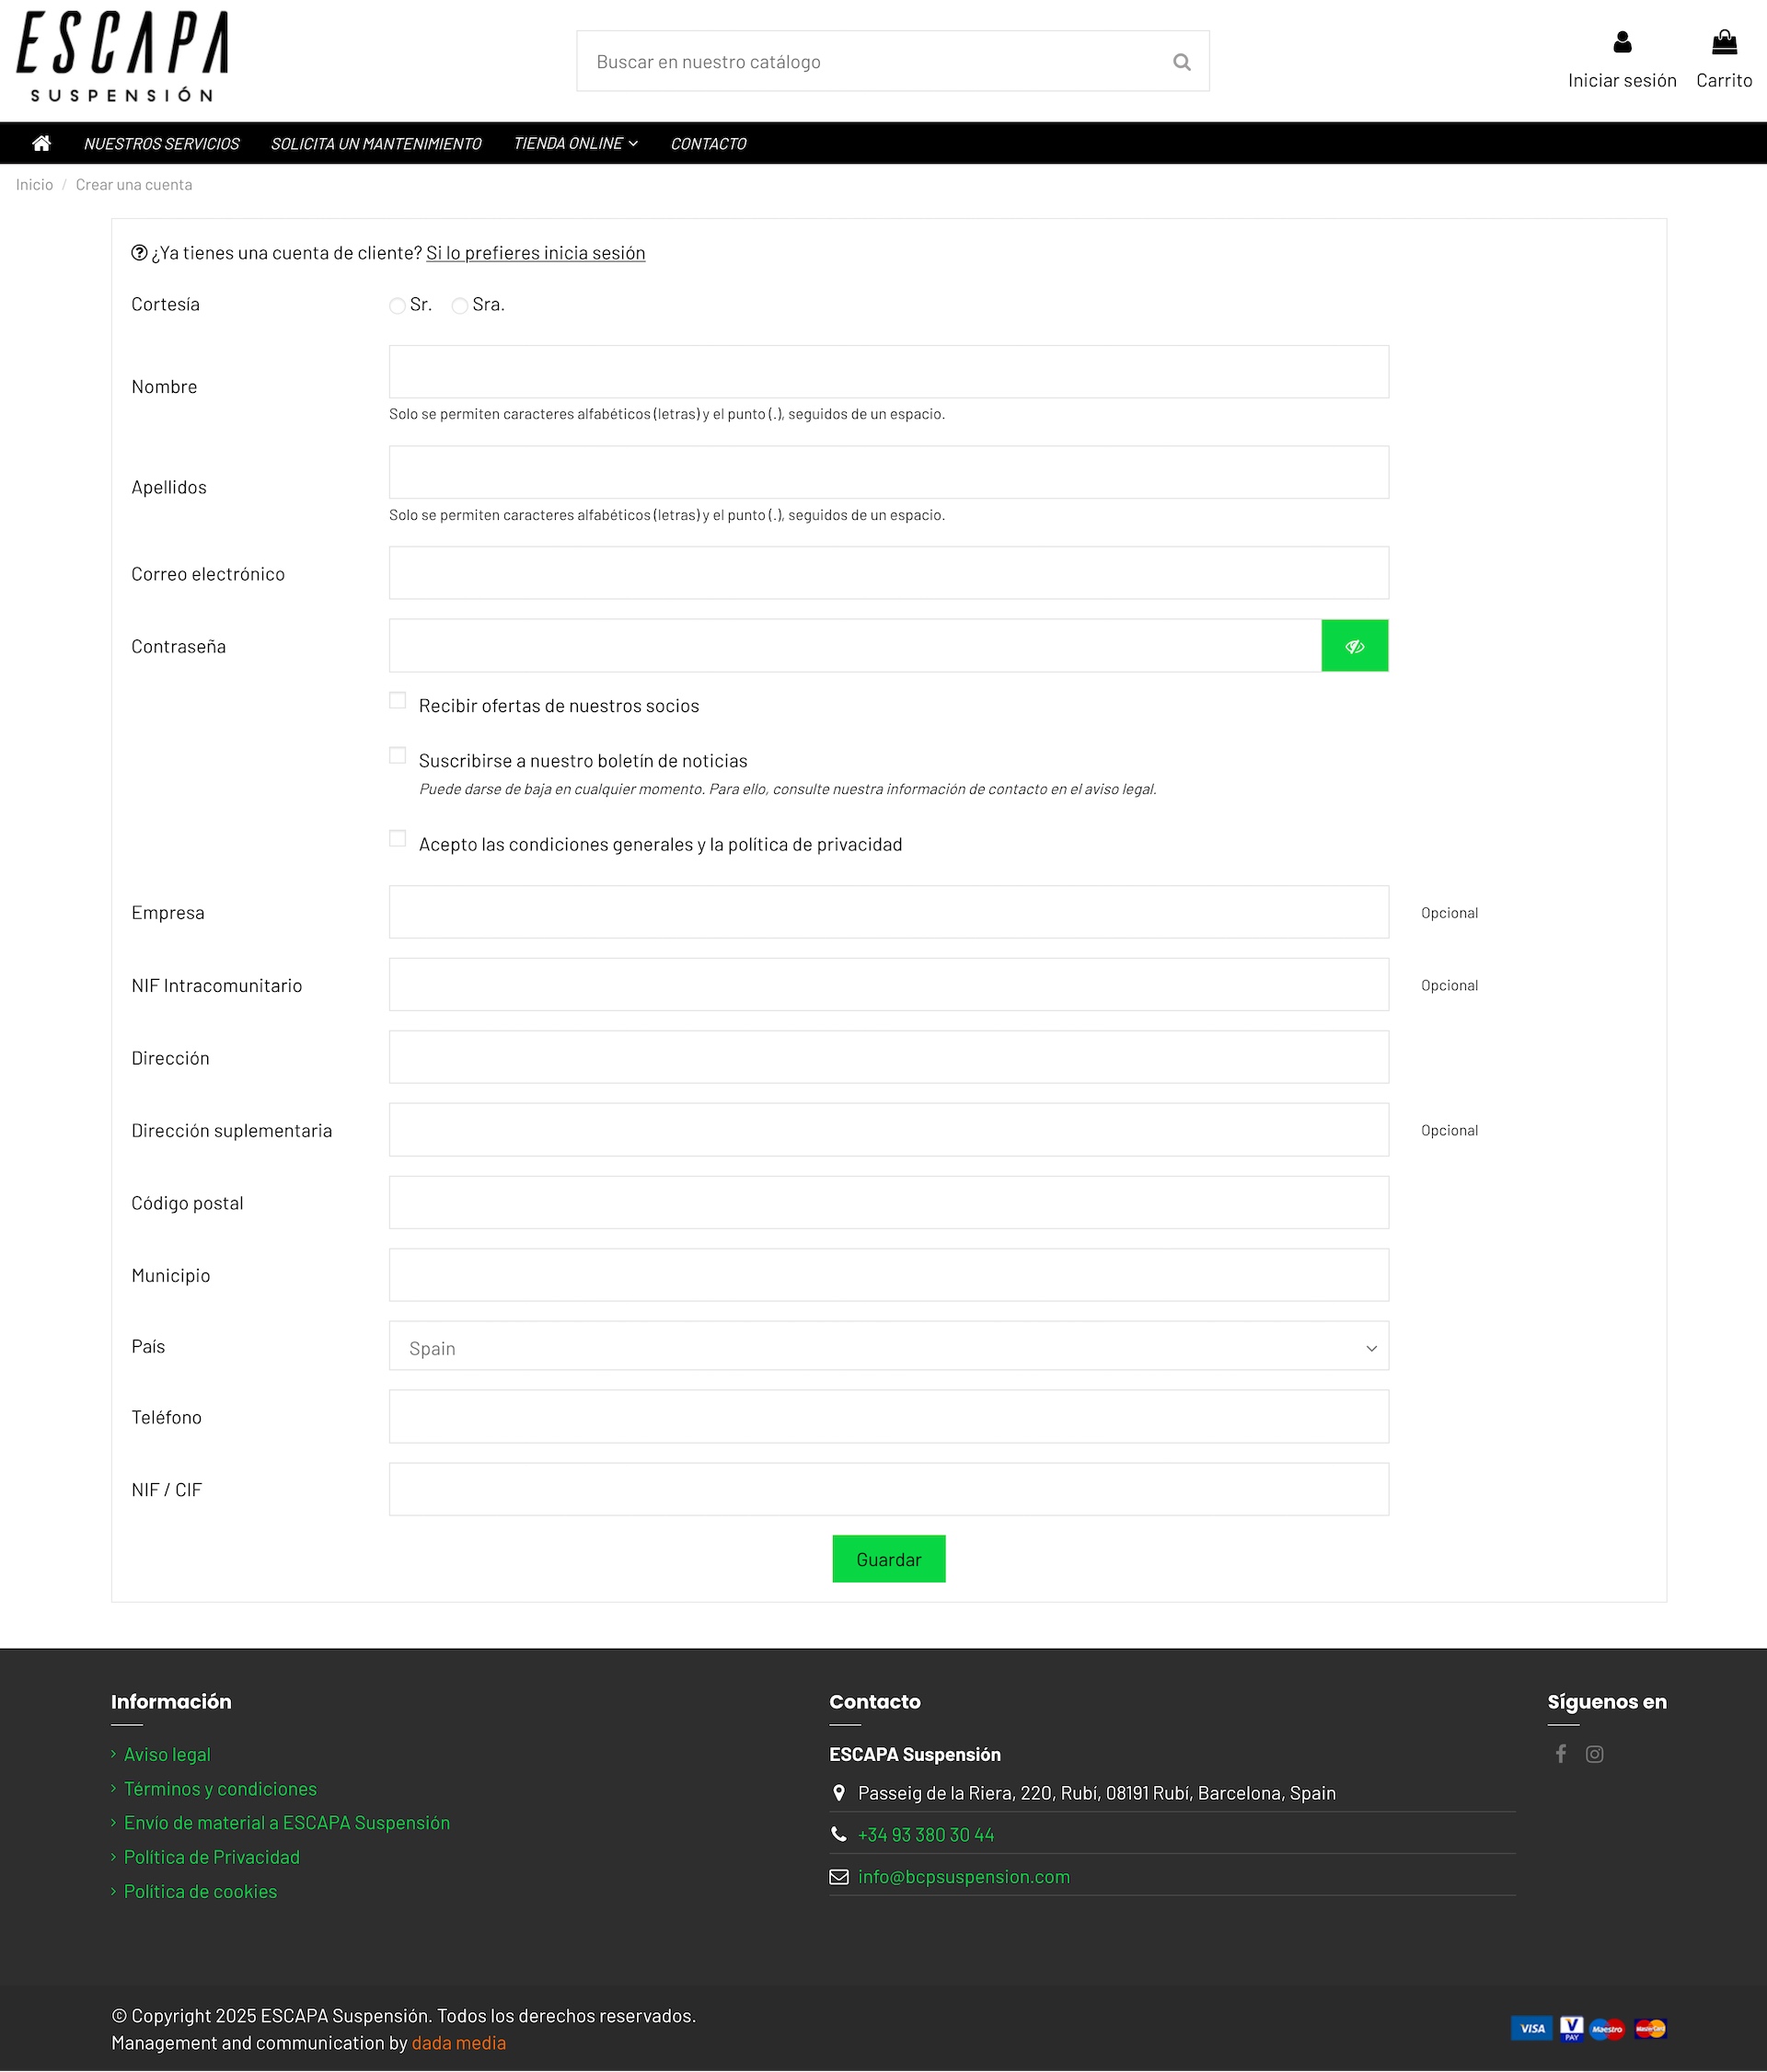Select the Sra. radio button

click(x=459, y=306)
